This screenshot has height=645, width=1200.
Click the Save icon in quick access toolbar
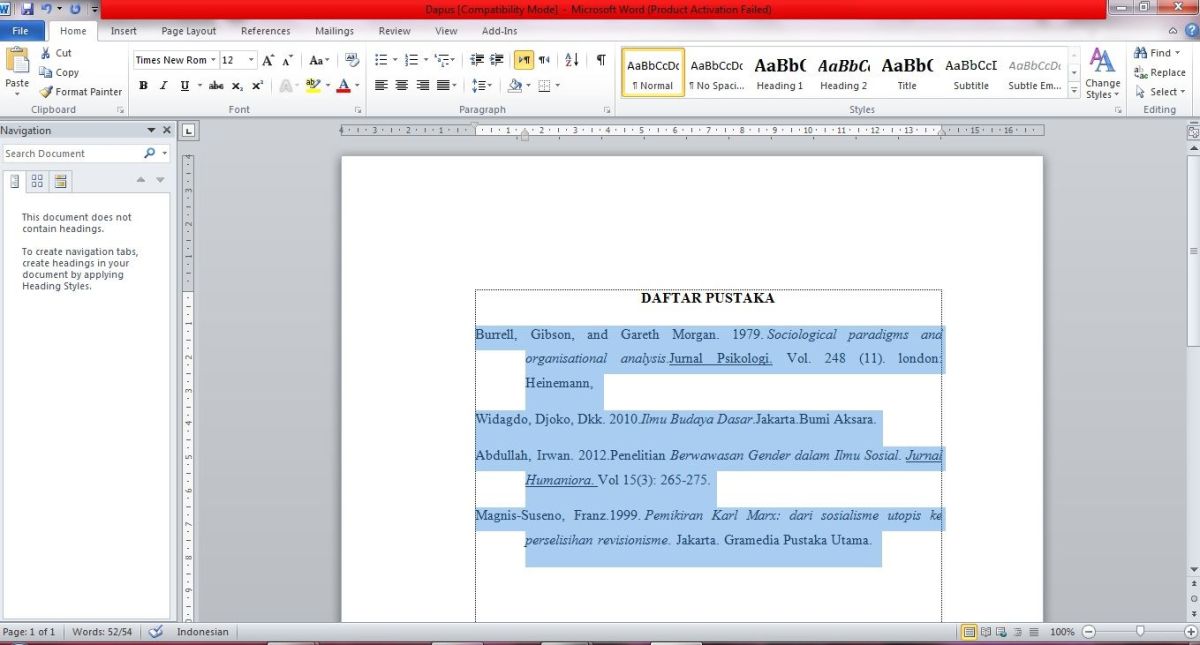(x=27, y=9)
